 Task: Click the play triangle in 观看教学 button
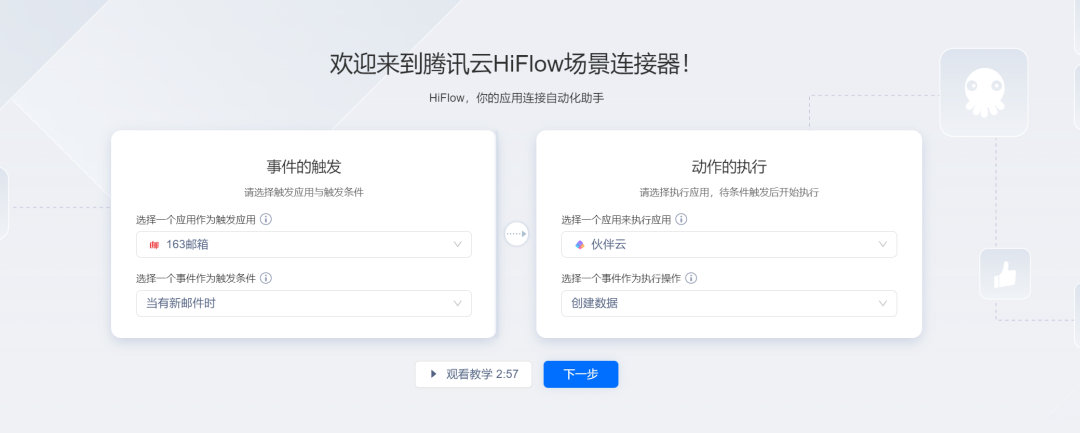[433, 374]
